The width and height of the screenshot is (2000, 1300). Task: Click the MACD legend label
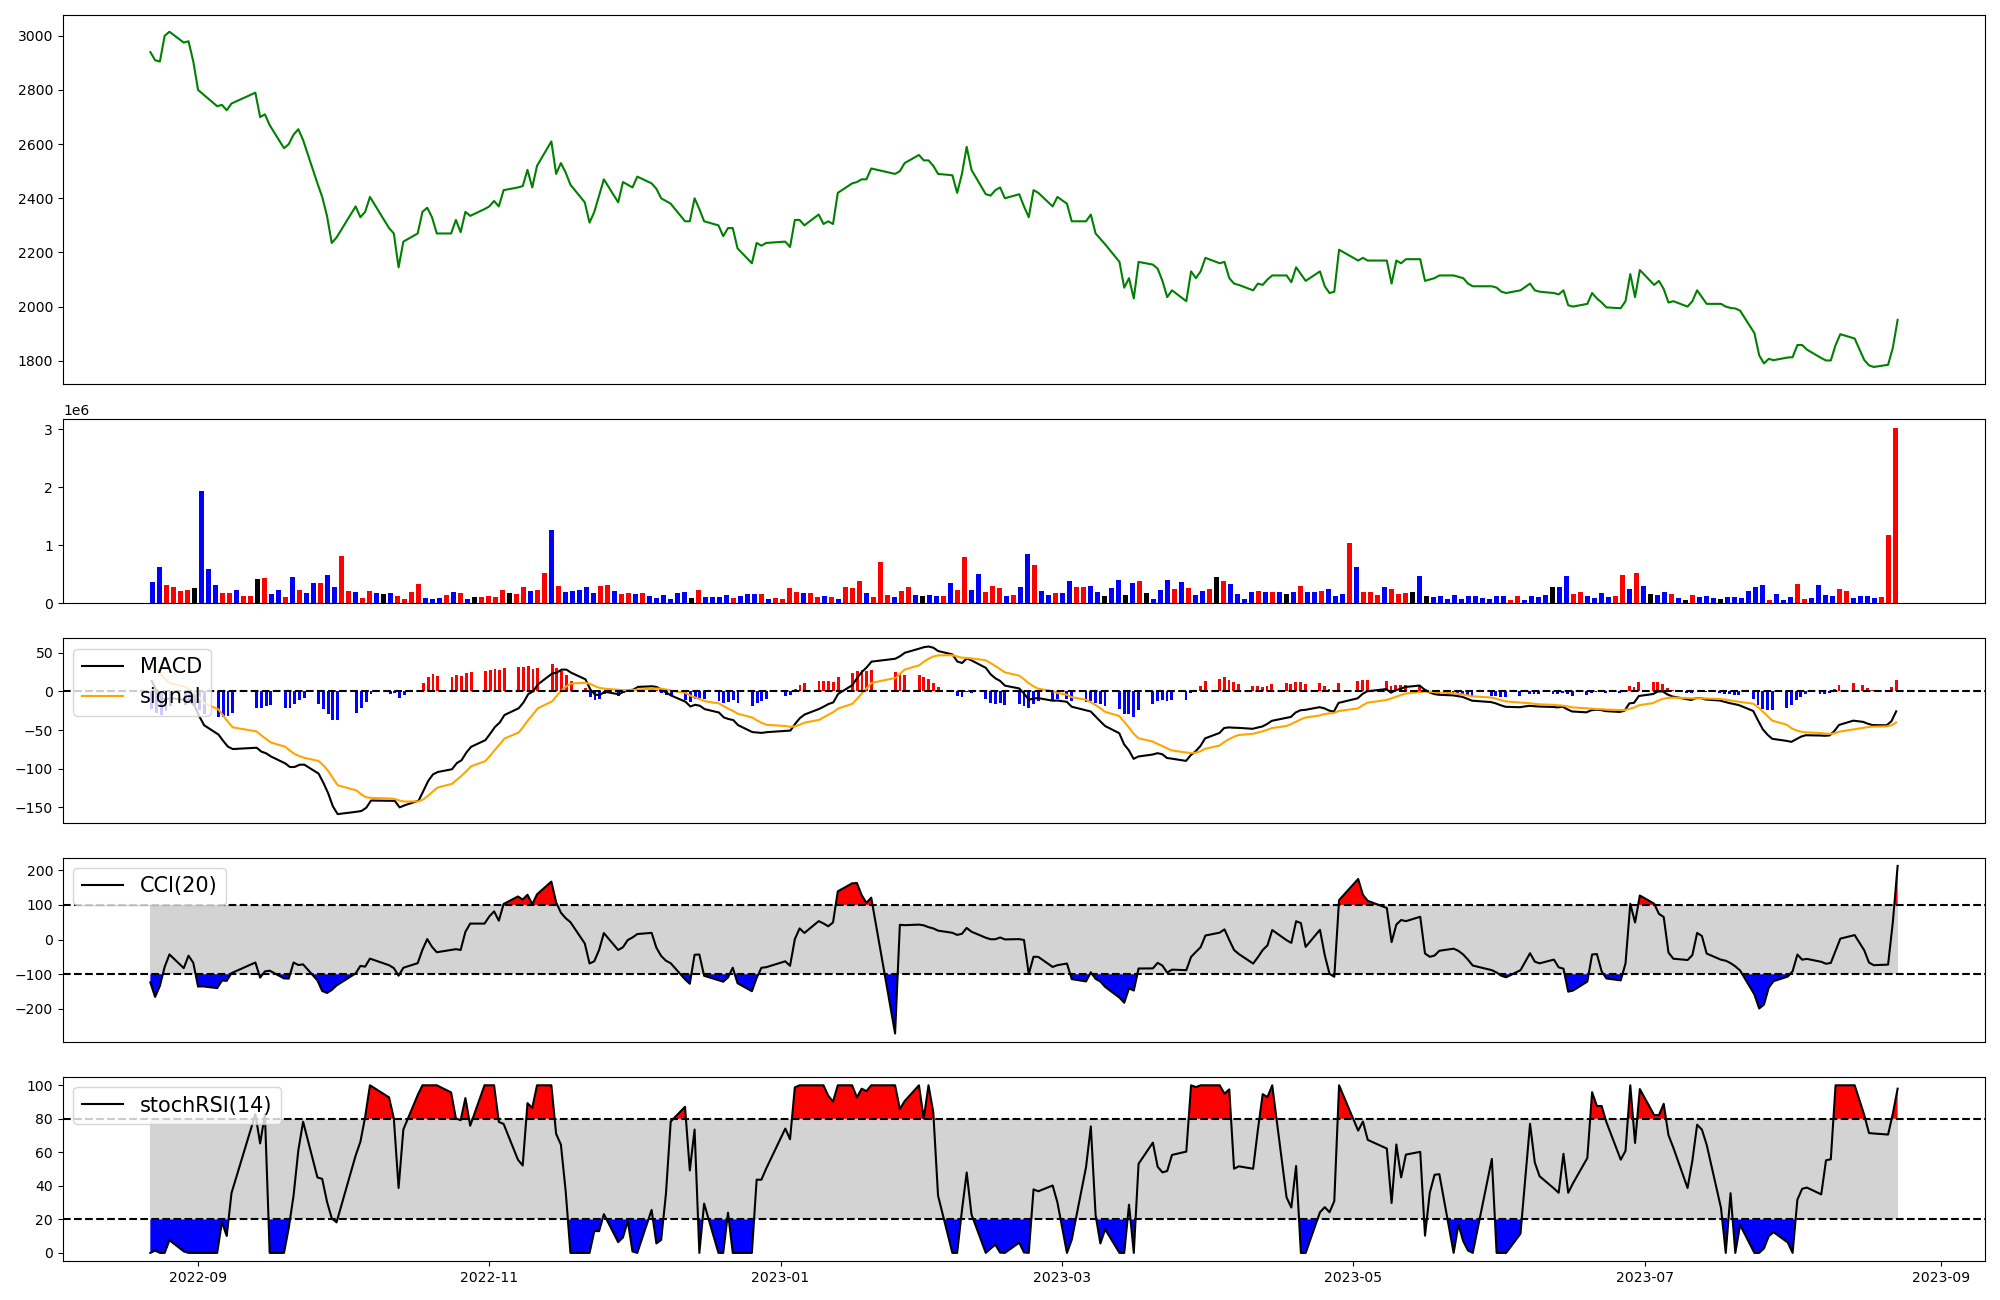click(x=170, y=666)
